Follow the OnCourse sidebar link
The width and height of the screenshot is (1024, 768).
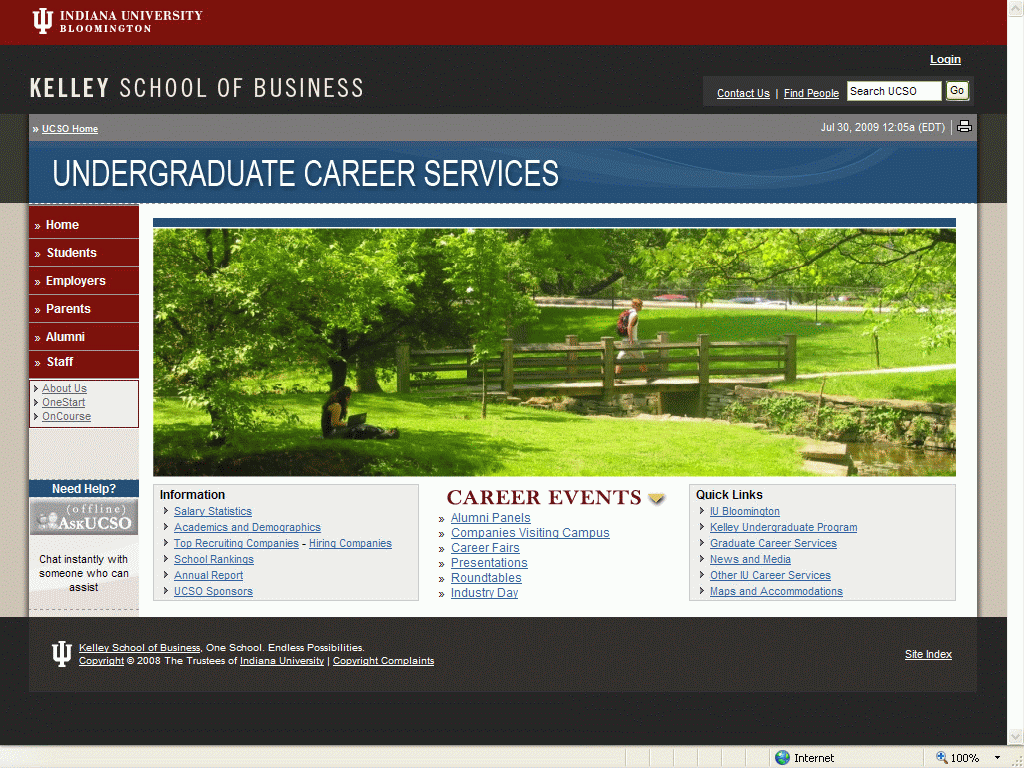click(x=66, y=417)
